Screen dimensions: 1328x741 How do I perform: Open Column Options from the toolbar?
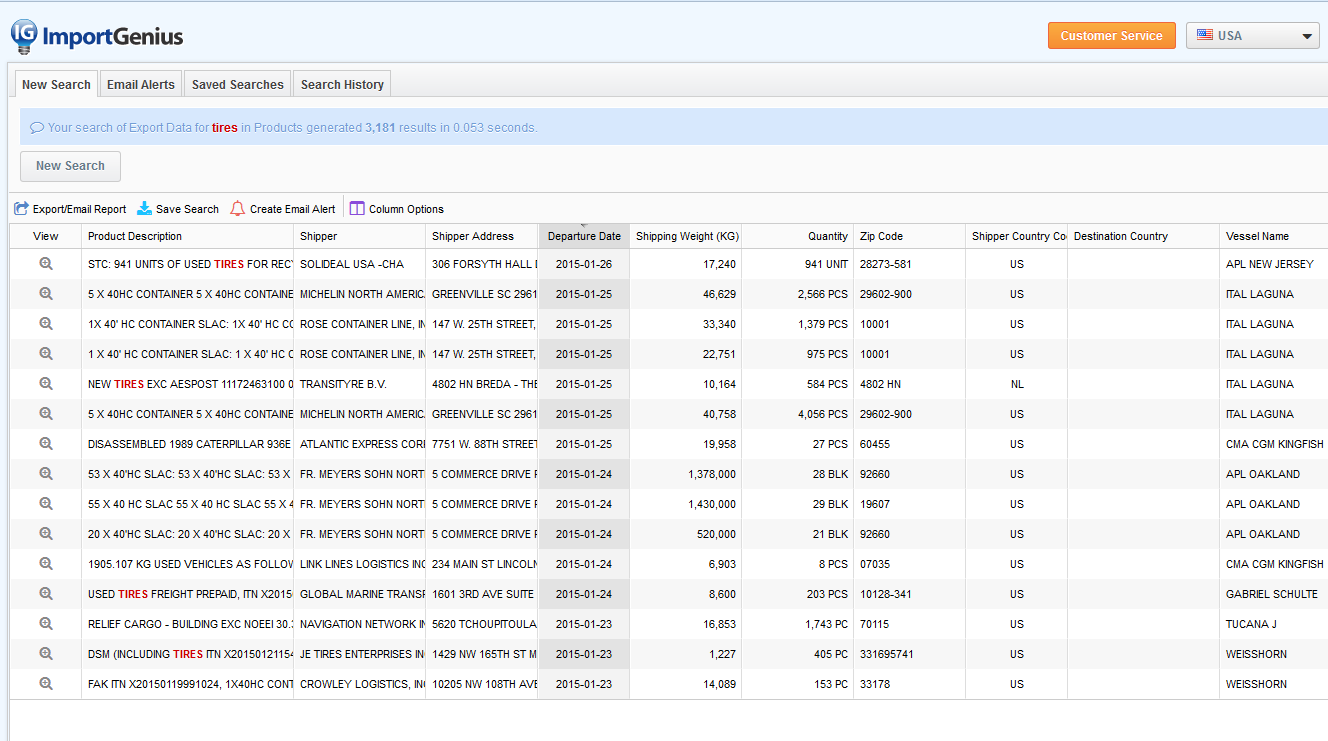click(397, 209)
